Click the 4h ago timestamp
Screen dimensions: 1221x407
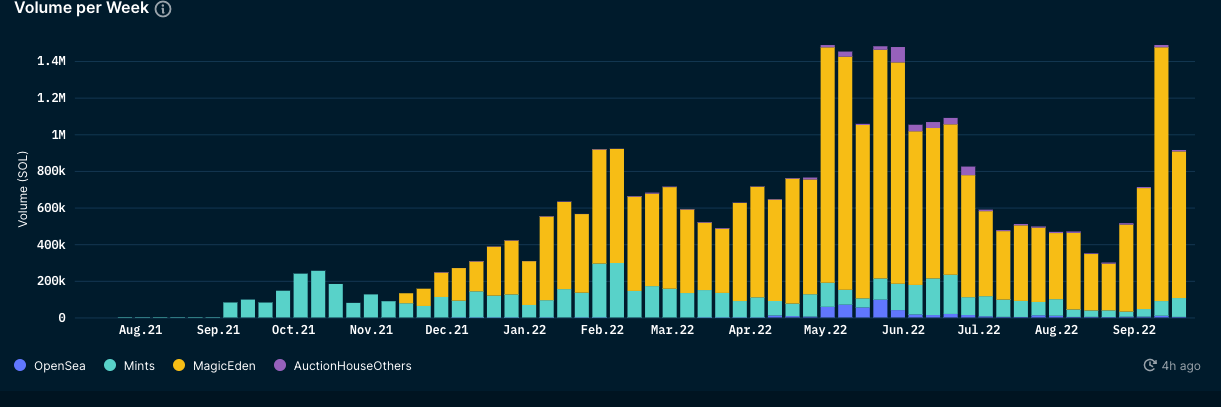(1182, 366)
